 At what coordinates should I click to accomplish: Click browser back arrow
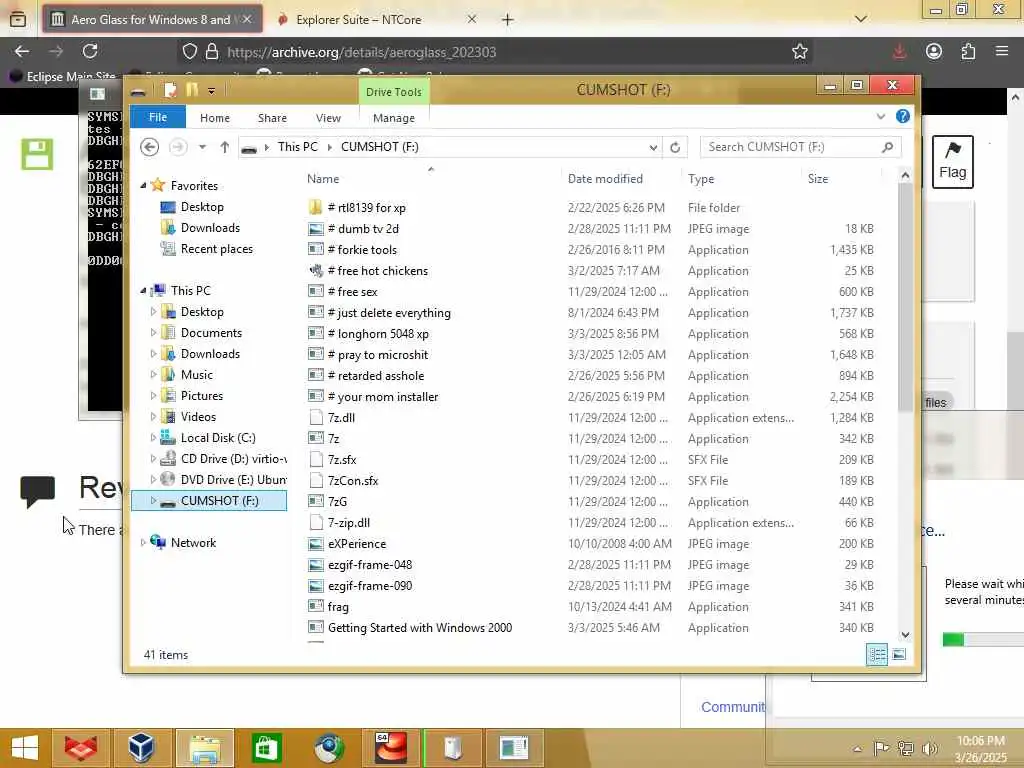22,51
